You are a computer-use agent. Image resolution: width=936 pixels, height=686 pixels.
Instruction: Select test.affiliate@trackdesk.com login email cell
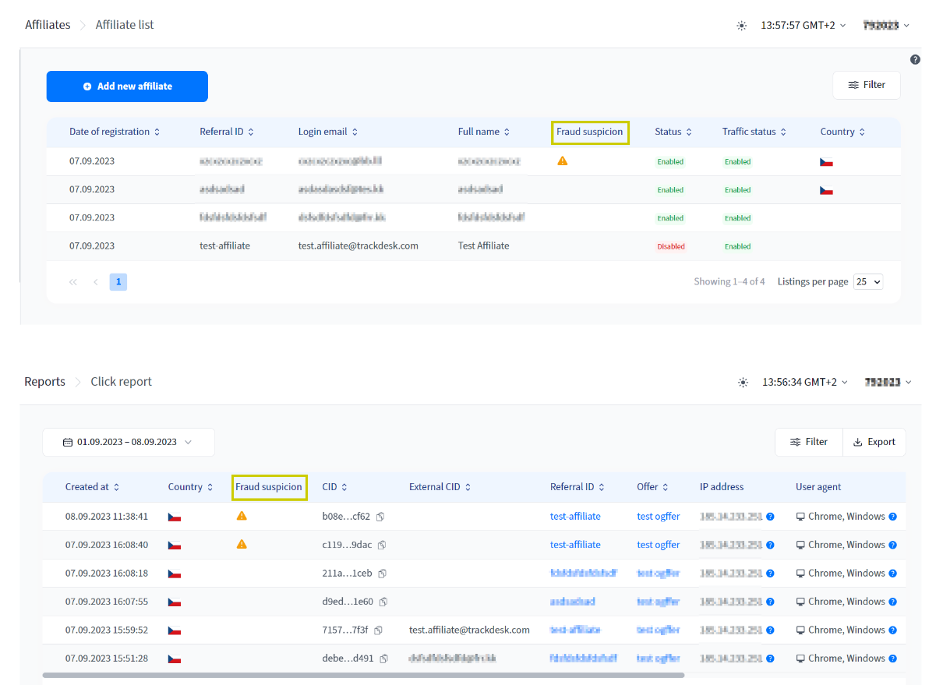[x=358, y=246]
